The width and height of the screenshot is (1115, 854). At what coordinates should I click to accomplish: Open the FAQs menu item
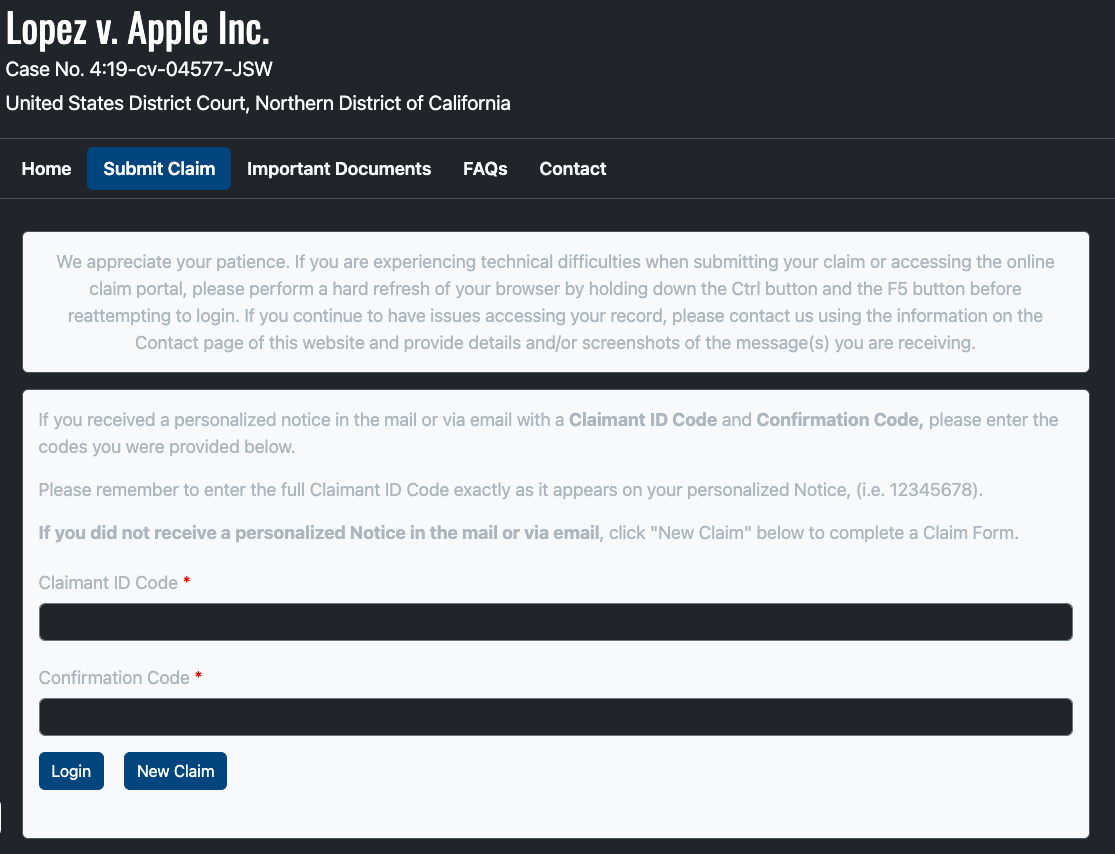tap(485, 169)
